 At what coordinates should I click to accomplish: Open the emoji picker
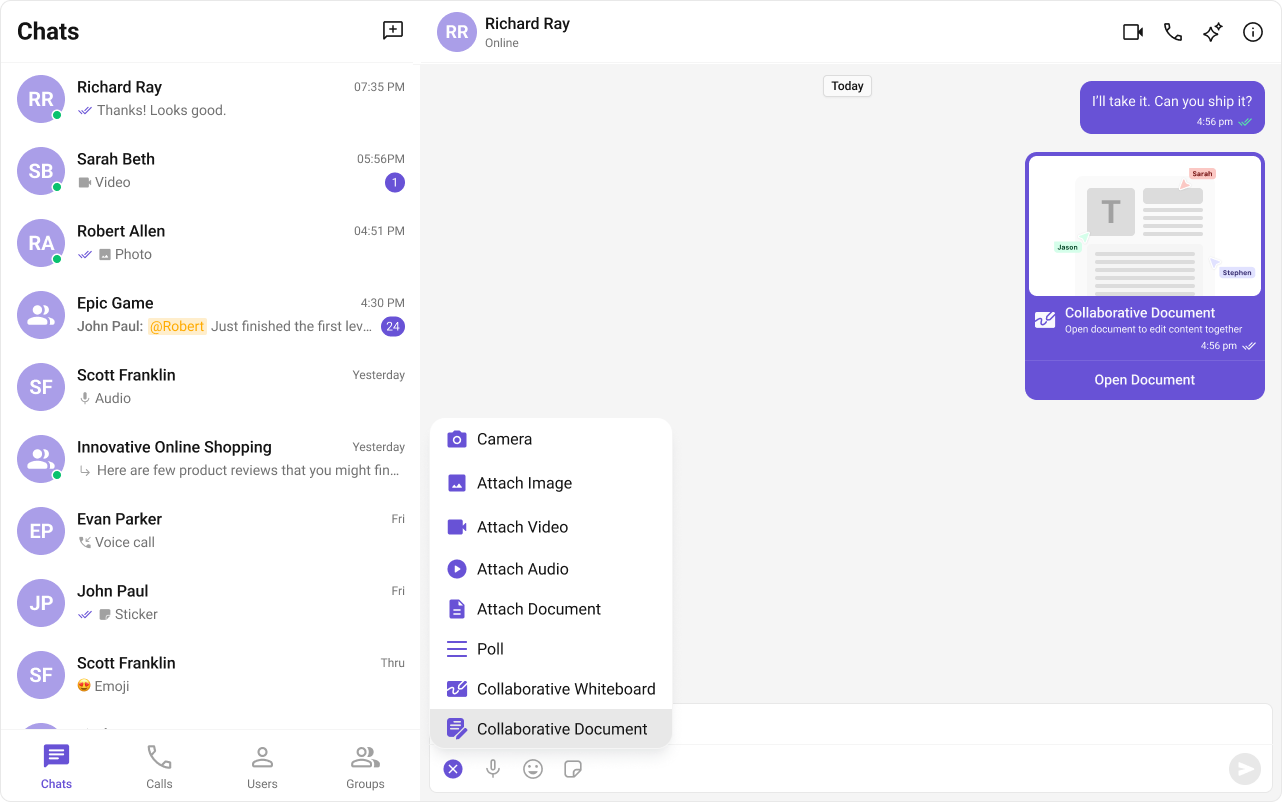(x=533, y=769)
